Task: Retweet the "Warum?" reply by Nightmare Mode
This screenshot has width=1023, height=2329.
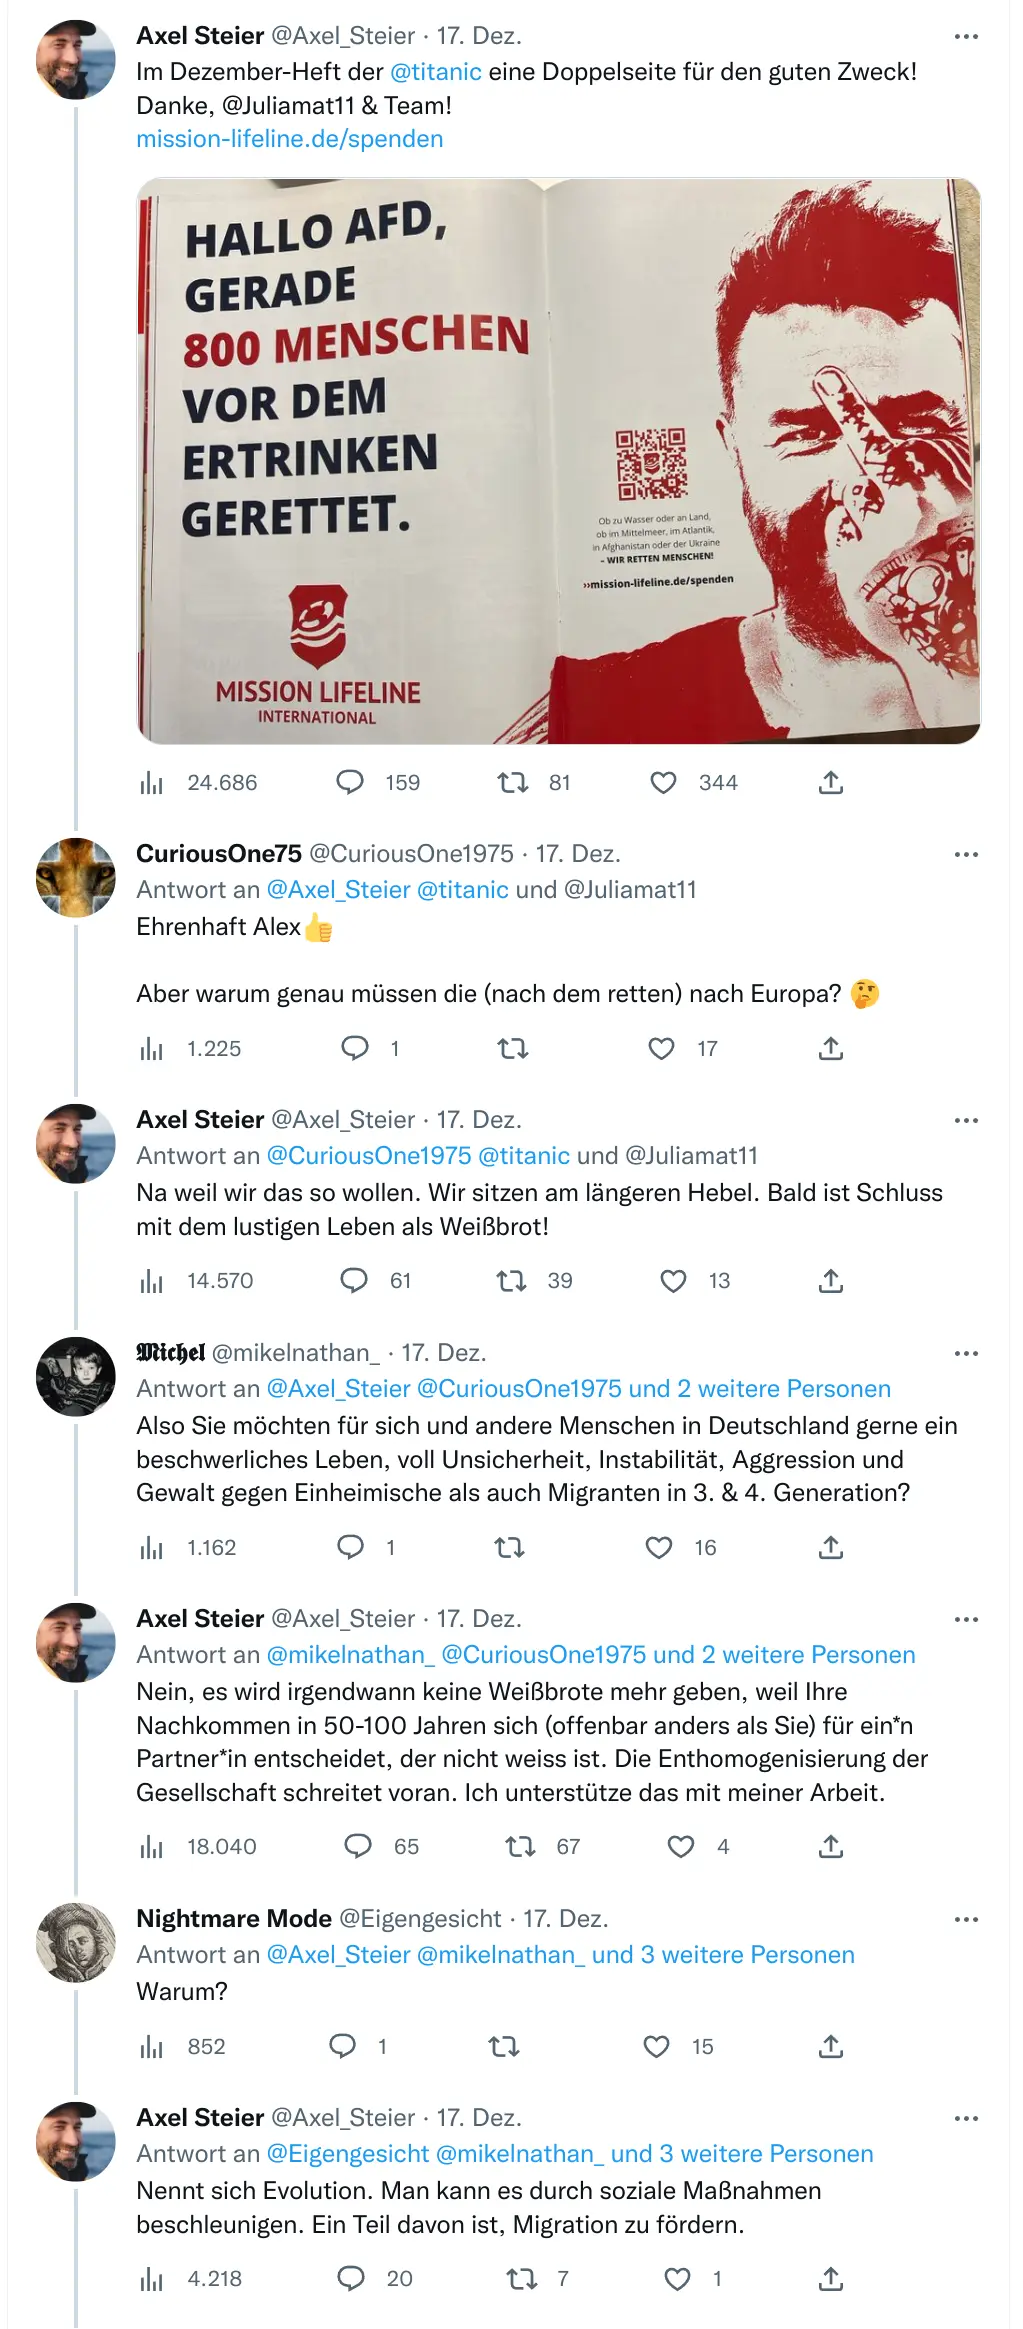Action: (504, 2047)
